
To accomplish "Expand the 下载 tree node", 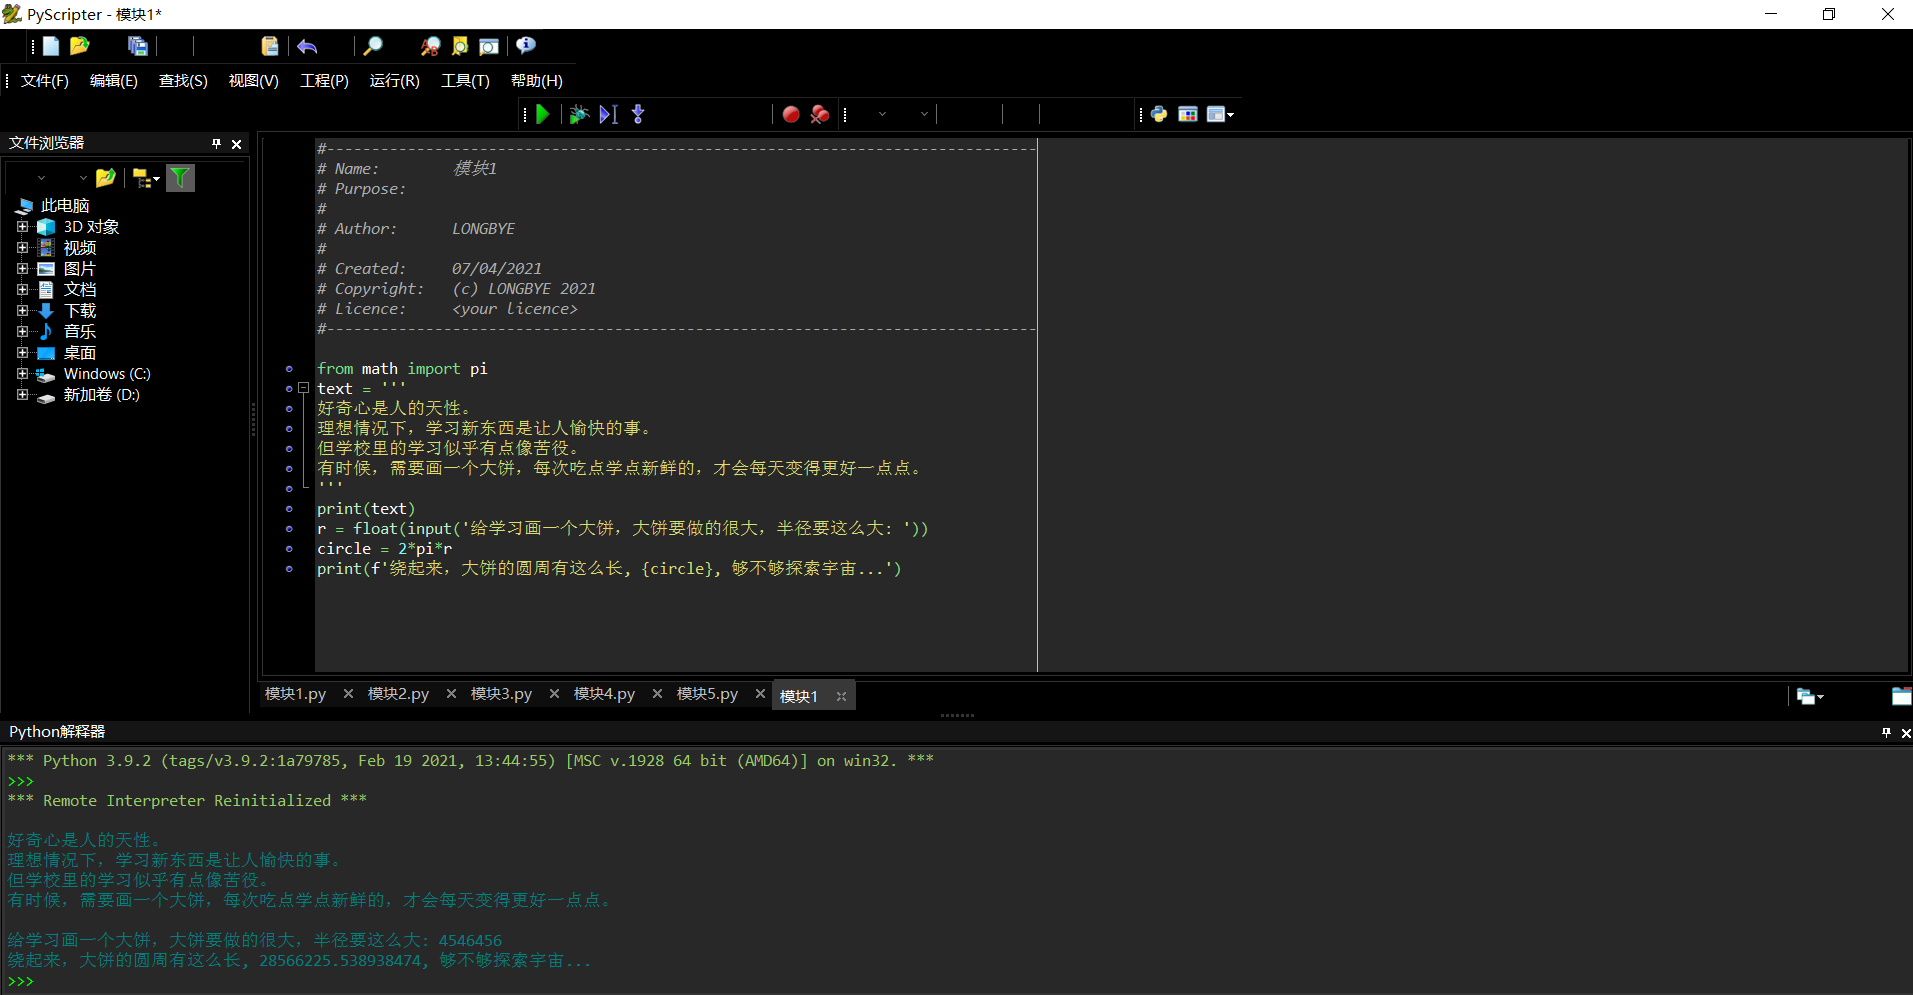I will [x=22, y=311].
